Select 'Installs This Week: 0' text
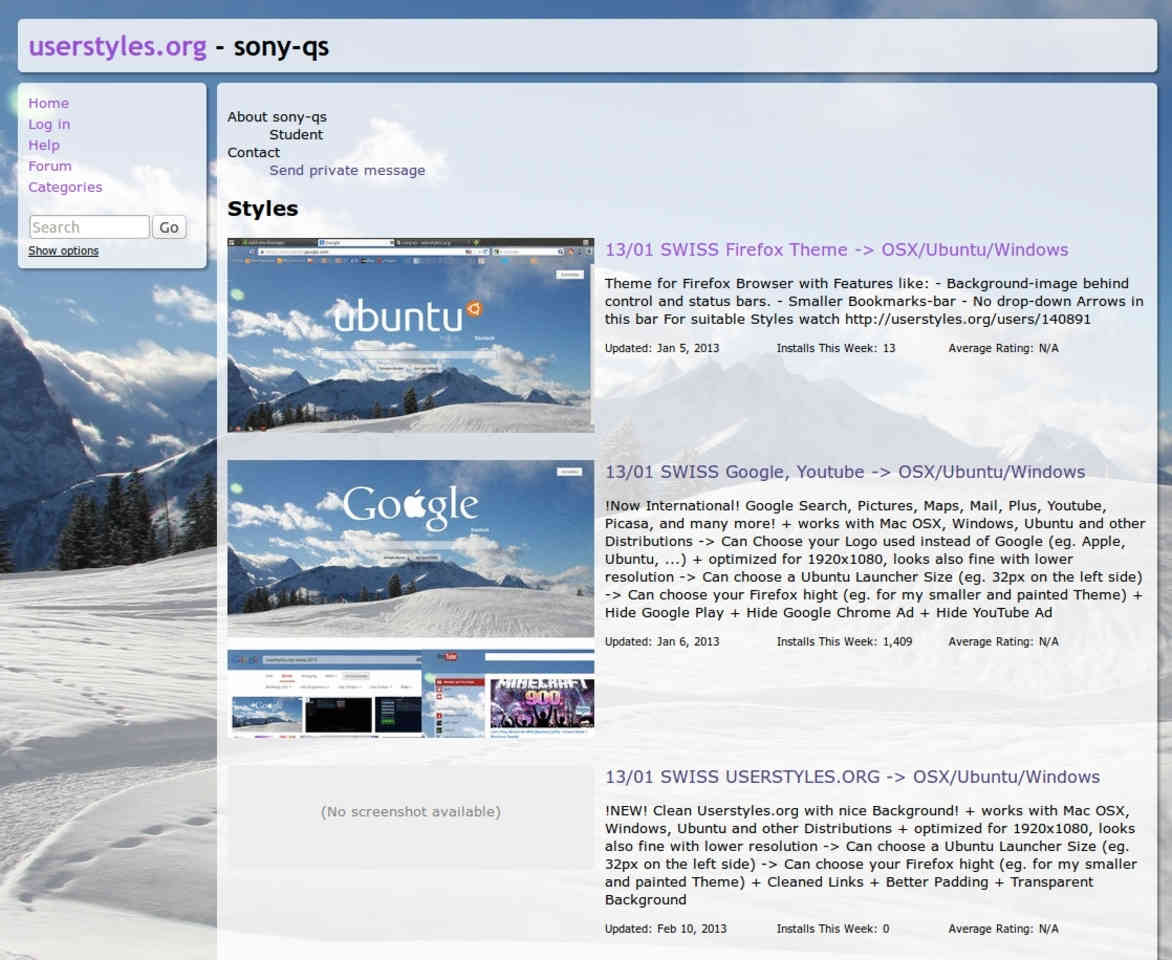Viewport: 1172px width, 960px height. 833,929
